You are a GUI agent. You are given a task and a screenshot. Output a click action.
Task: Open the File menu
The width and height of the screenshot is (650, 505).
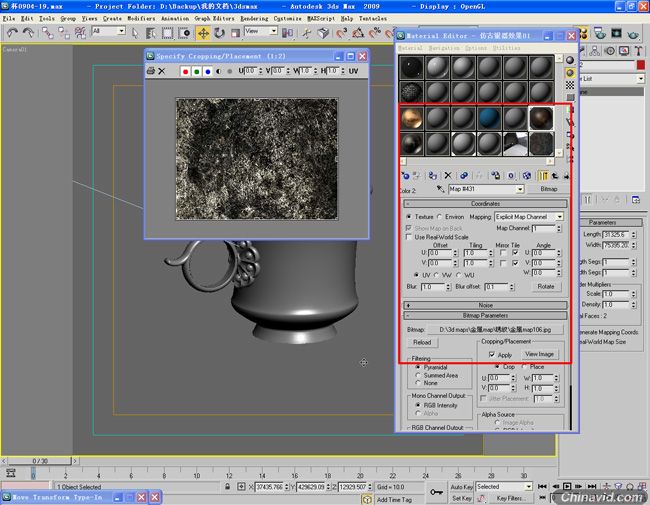click(8, 19)
